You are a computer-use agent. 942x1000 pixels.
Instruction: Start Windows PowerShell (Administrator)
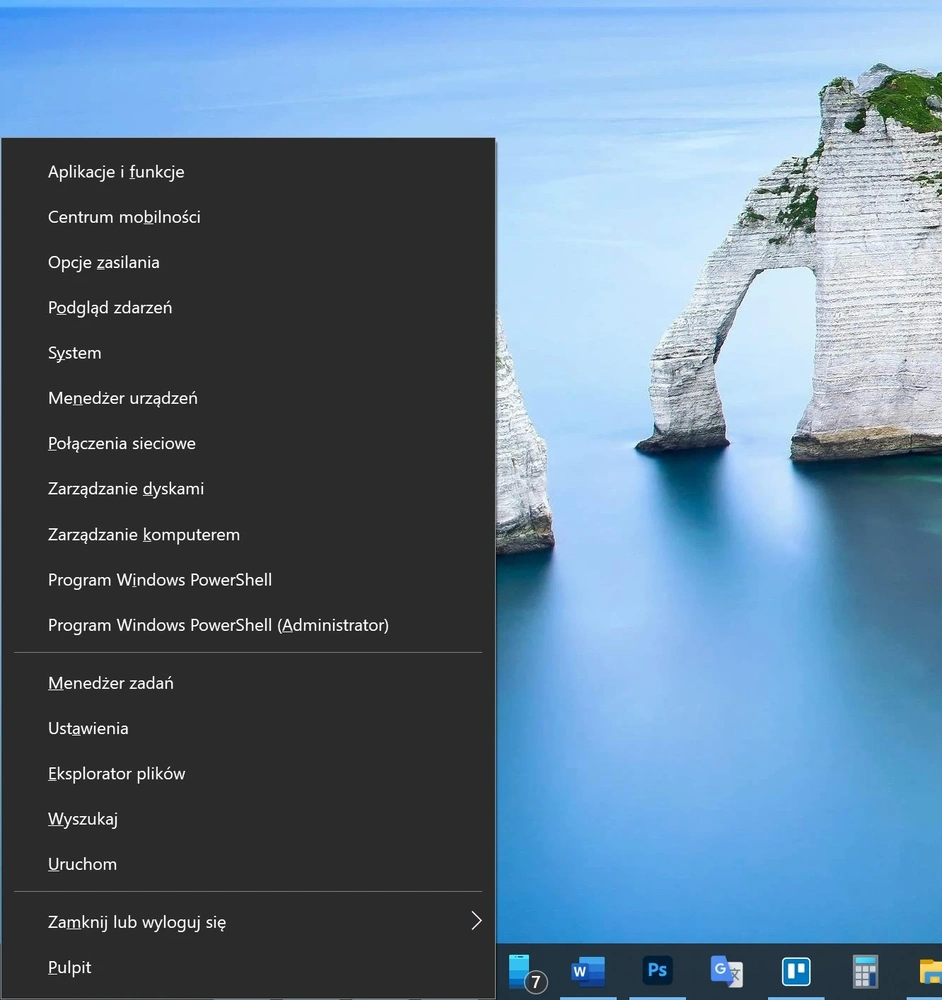point(248,625)
